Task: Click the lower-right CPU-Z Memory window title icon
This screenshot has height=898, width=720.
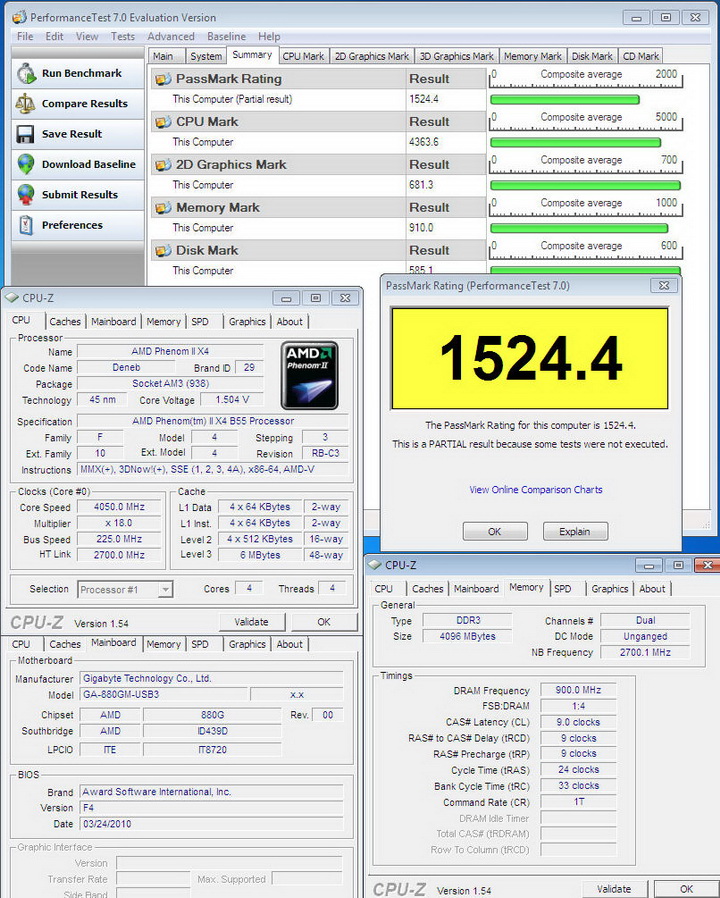Action: pos(375,565)
